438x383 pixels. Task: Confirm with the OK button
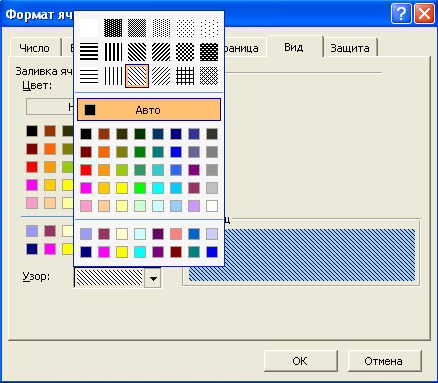[300, 361]
